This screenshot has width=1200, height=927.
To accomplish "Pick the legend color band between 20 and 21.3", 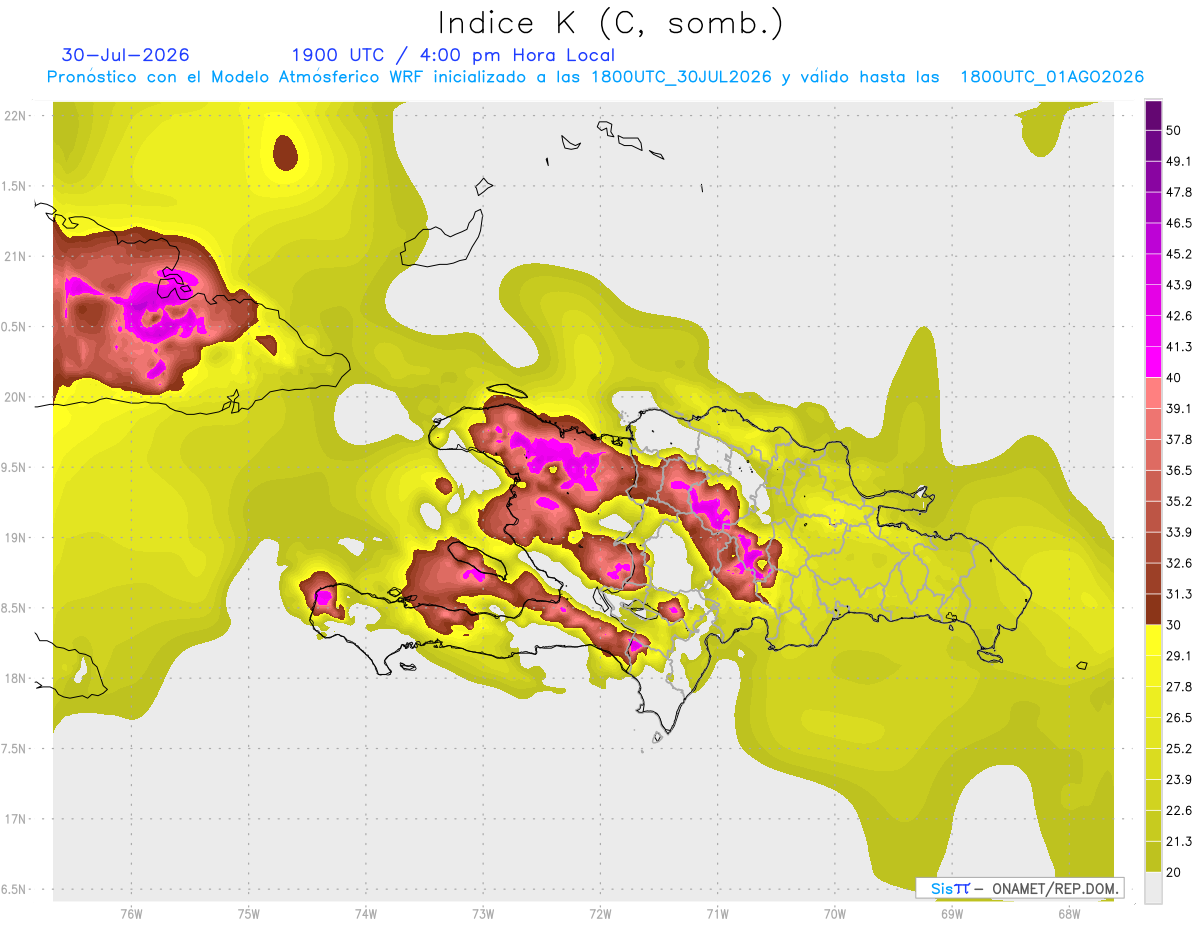I will [x=1153, y=856].
